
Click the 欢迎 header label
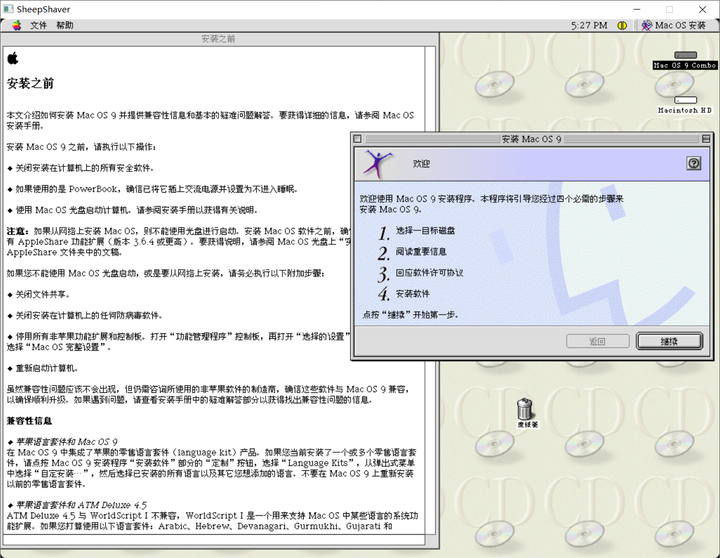point(421,163)
